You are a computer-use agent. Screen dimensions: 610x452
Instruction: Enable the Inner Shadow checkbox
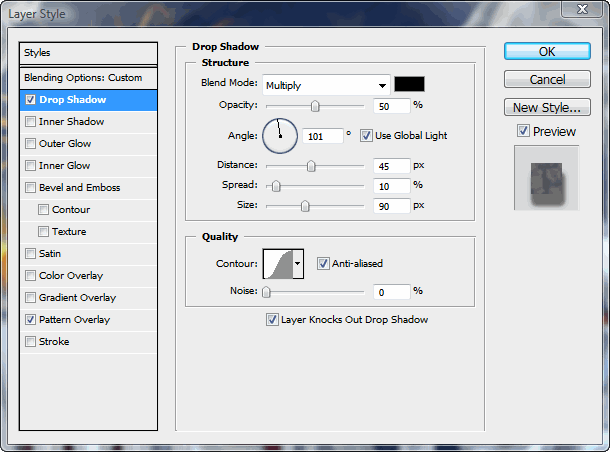[x=30, y=122]
